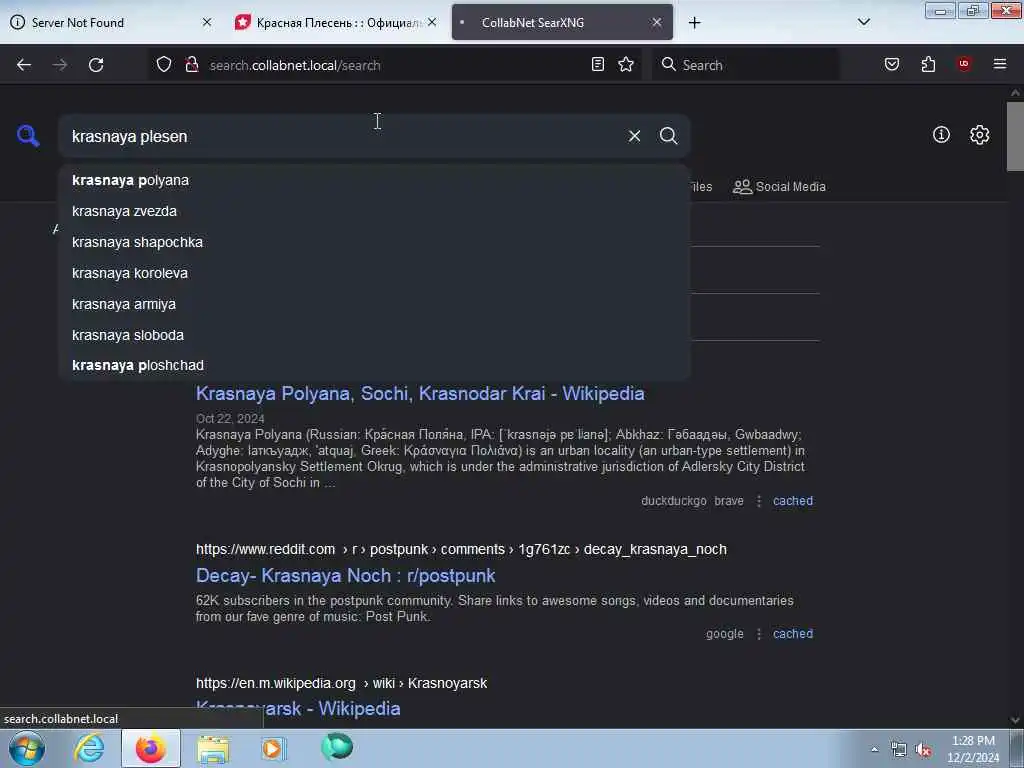Open menu beside cached in Polyana result
The image size is (1024, 768).
click(x=759, y=501)
